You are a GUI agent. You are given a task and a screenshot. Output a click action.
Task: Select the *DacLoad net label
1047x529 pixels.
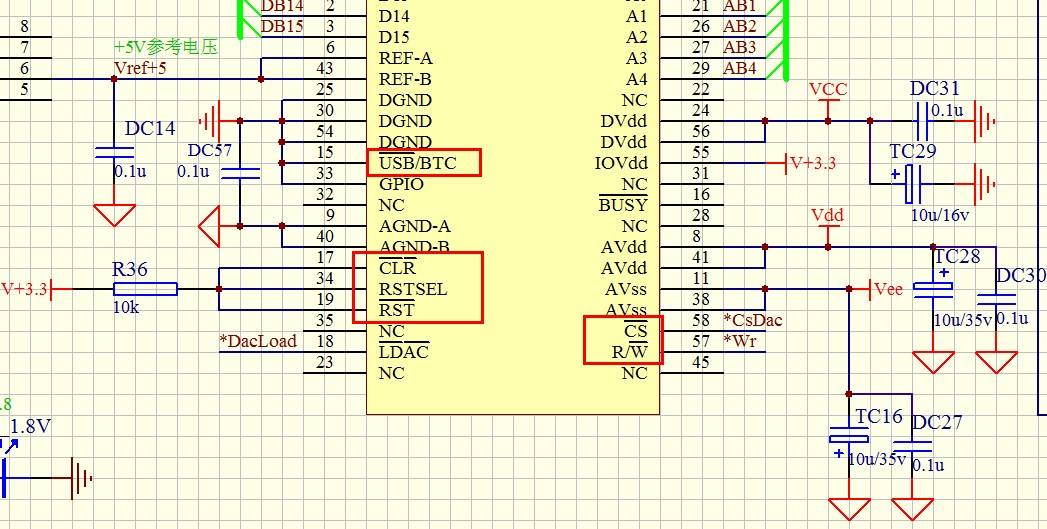[x=258, y=341]
